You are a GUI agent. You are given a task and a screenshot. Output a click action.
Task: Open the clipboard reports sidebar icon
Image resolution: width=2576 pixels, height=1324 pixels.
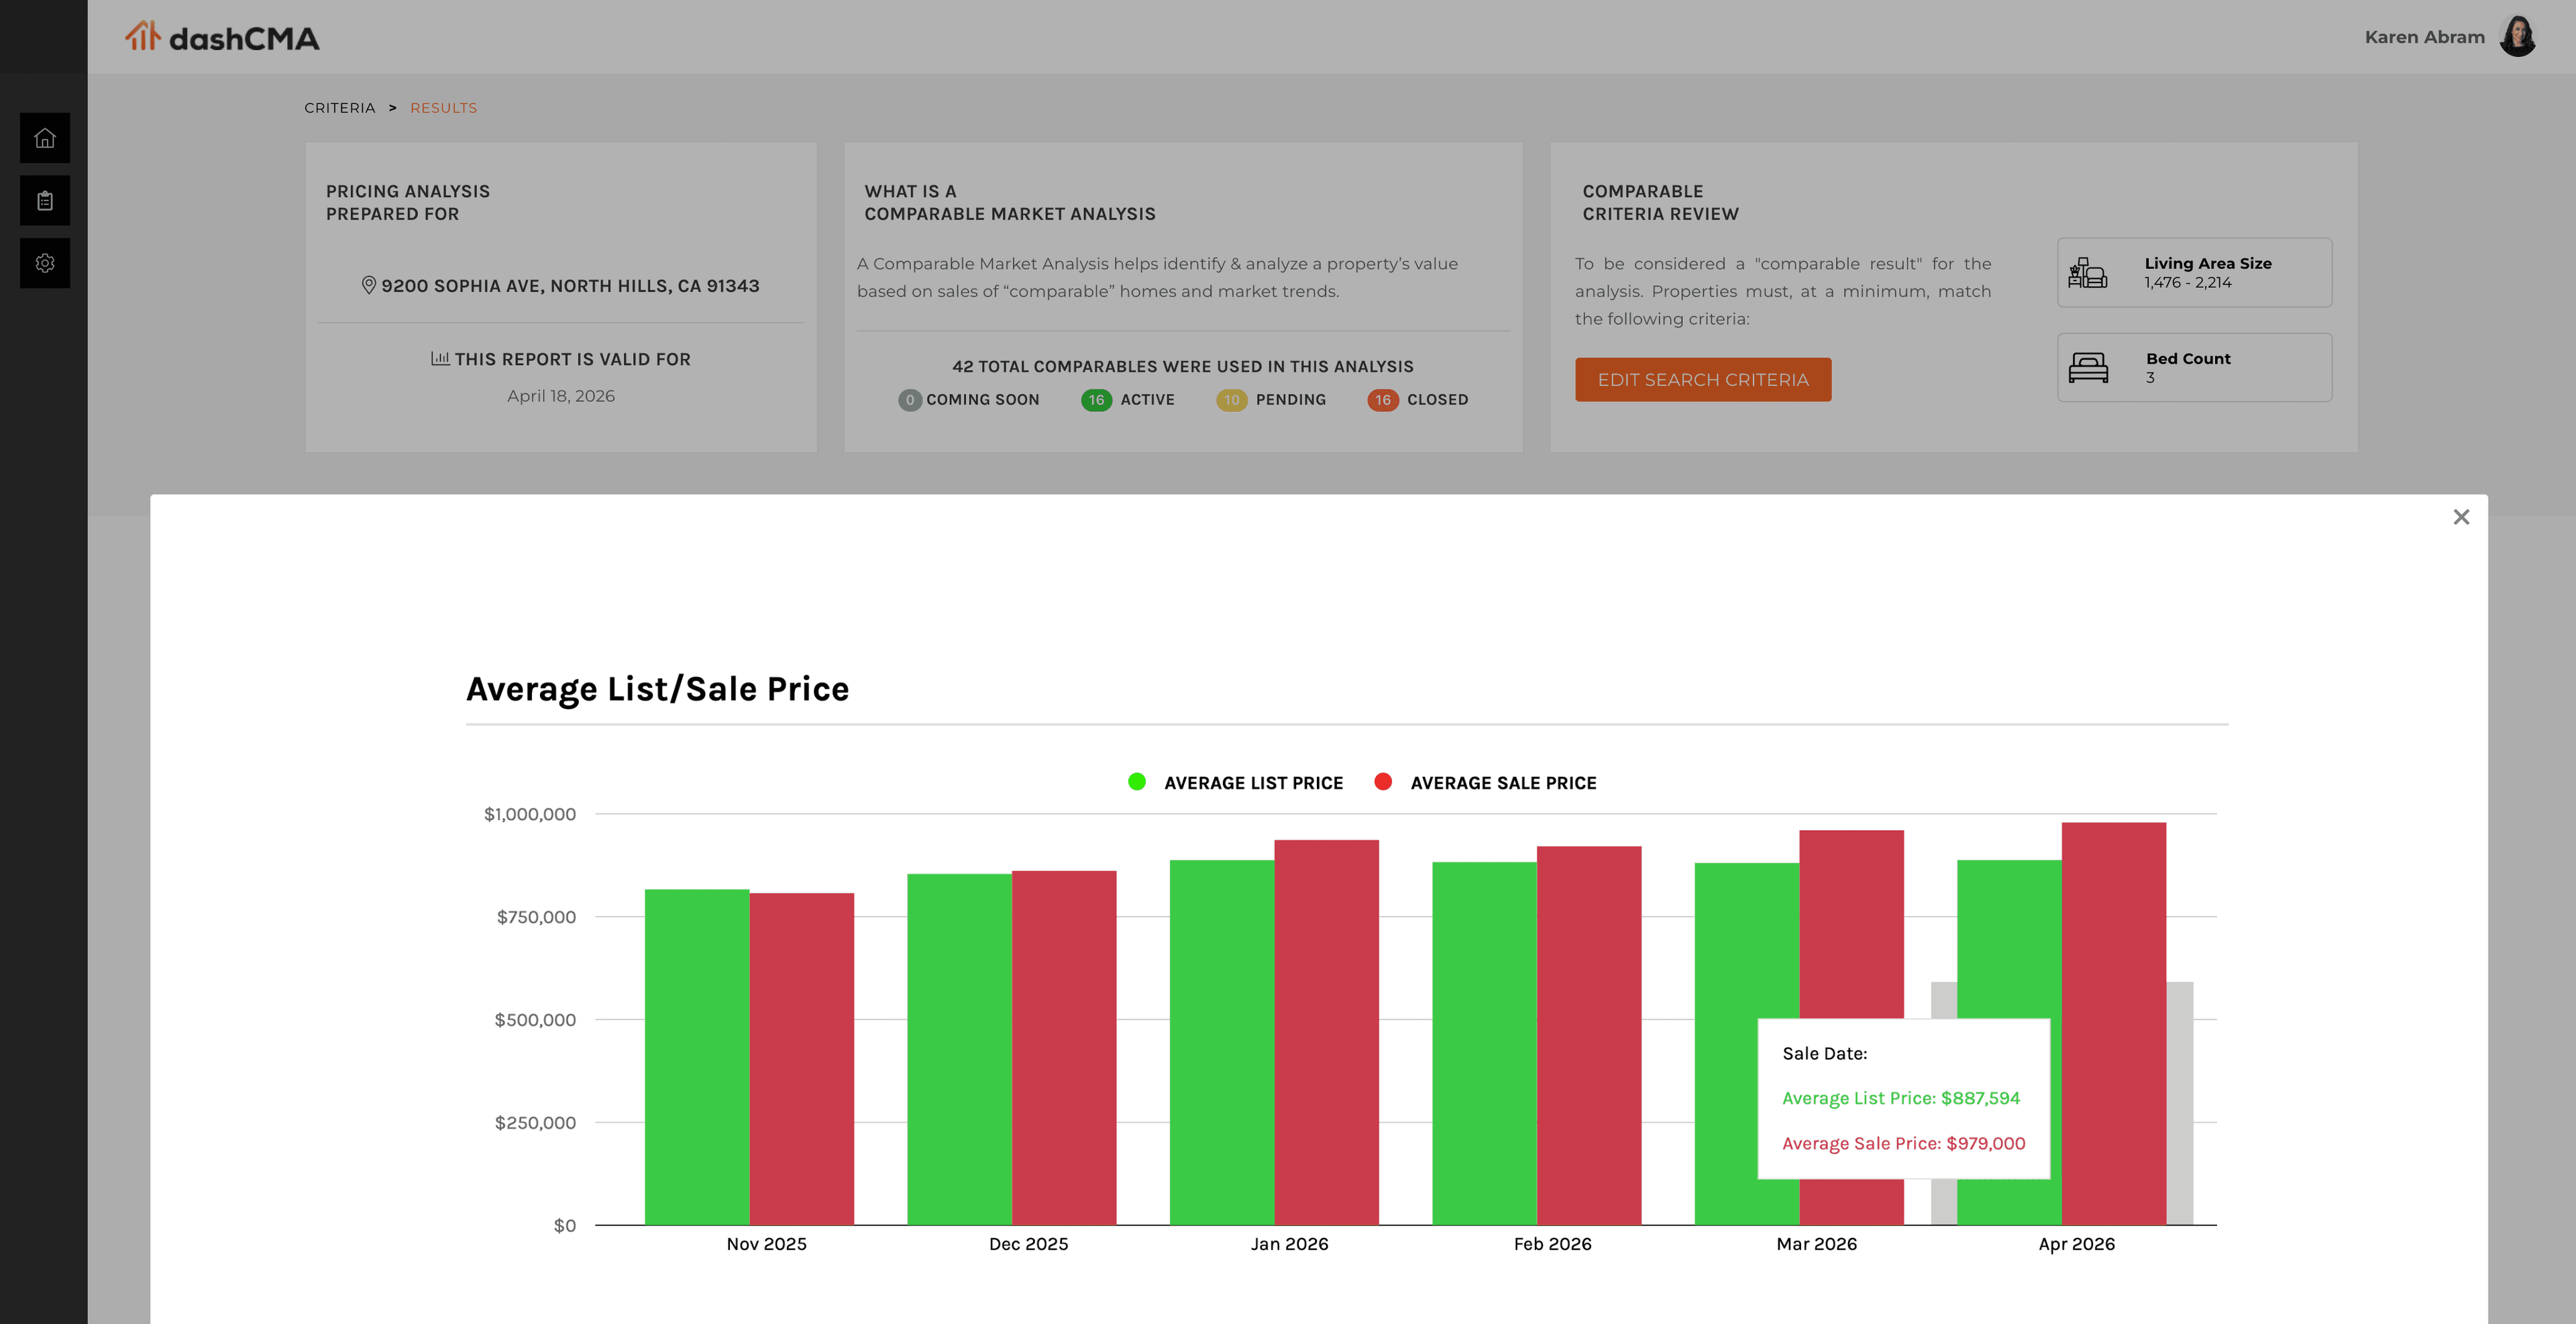coord(45,201)
